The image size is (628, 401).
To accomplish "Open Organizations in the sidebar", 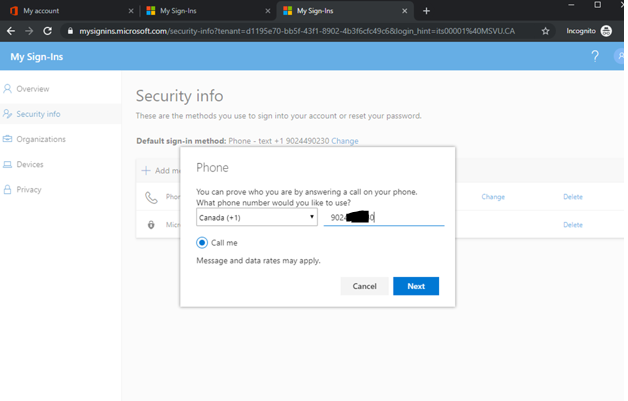I will click(40, 139).
